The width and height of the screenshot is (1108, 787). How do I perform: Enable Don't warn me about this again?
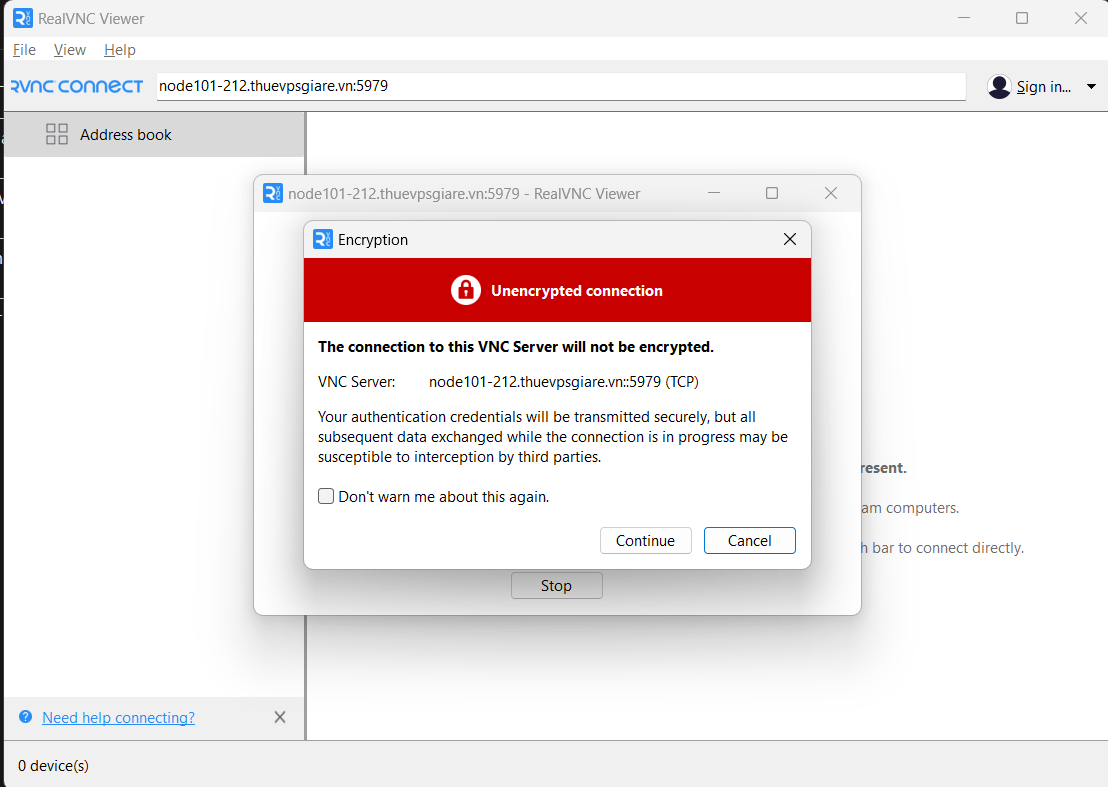tap(326, 496)
